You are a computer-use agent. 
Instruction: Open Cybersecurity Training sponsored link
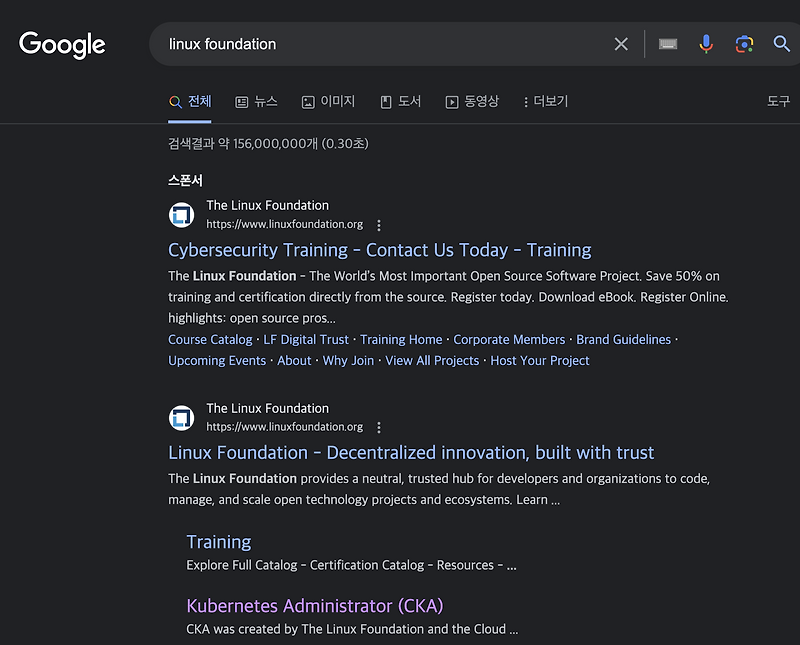click(x=380, y=250)
